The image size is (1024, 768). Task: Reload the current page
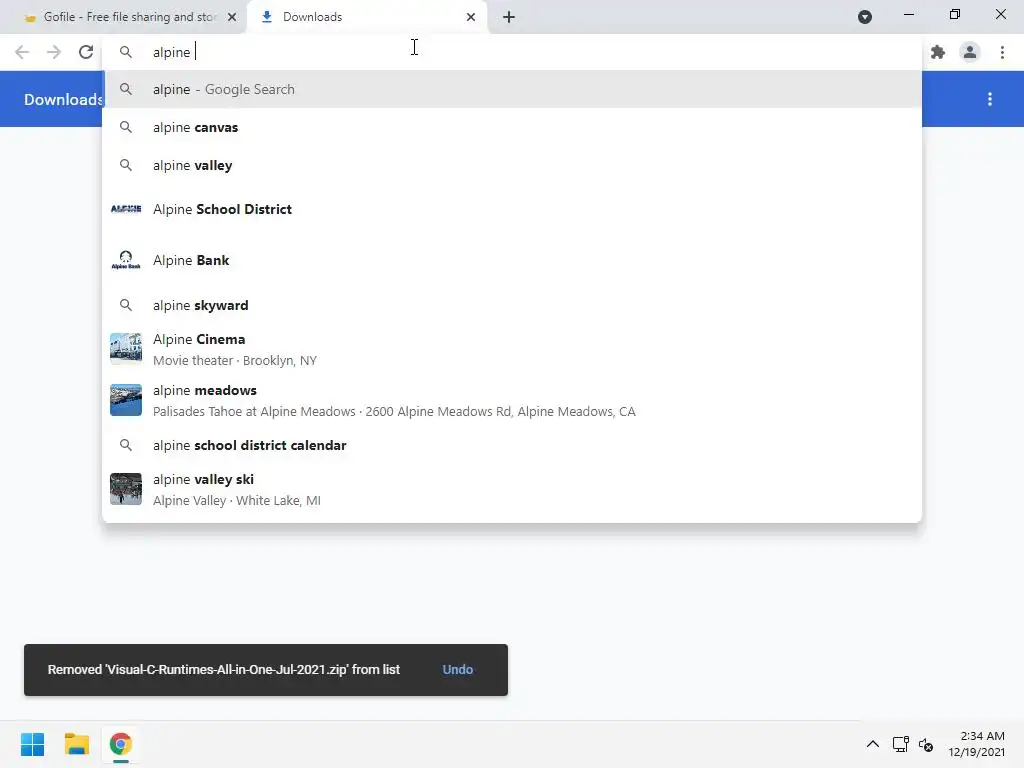(86, 52)
